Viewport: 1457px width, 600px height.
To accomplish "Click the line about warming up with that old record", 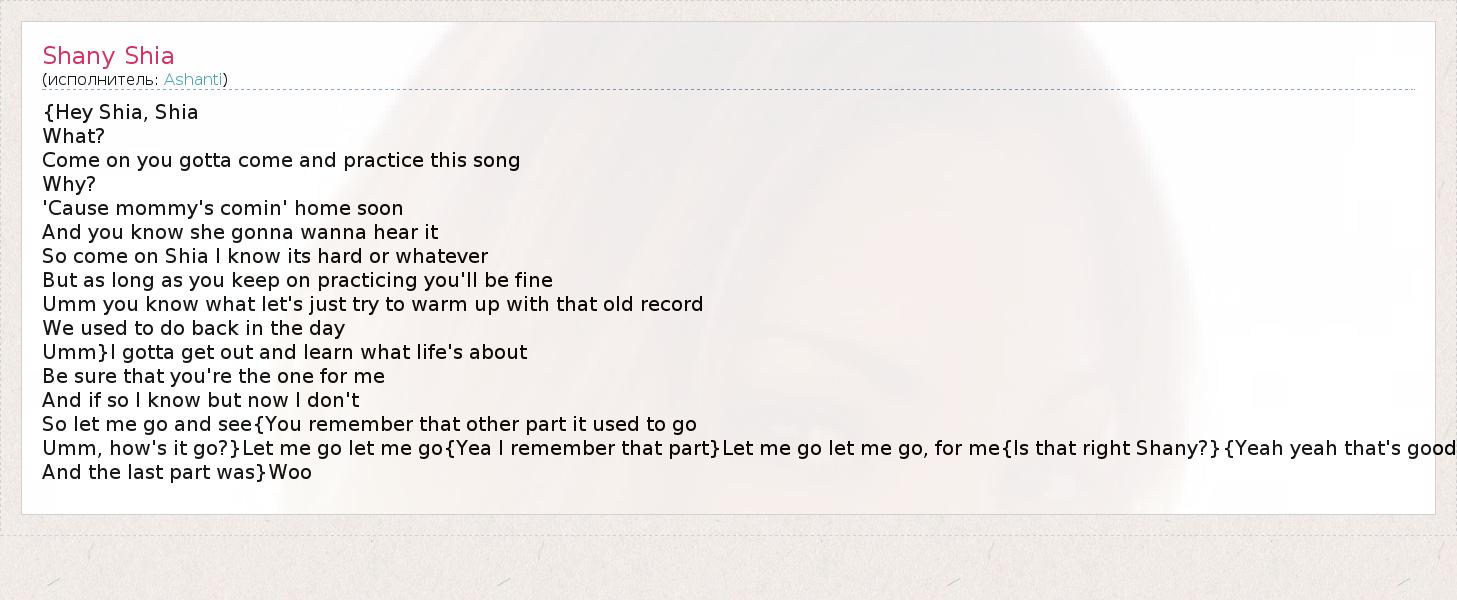I will 372,304.
